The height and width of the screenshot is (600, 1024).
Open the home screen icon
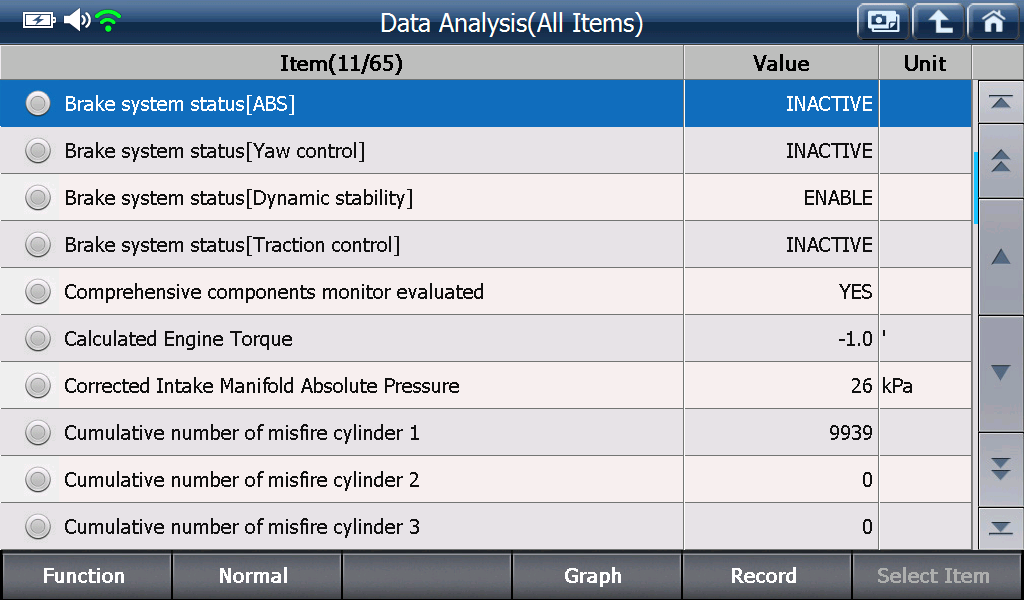tap(993, 22)
